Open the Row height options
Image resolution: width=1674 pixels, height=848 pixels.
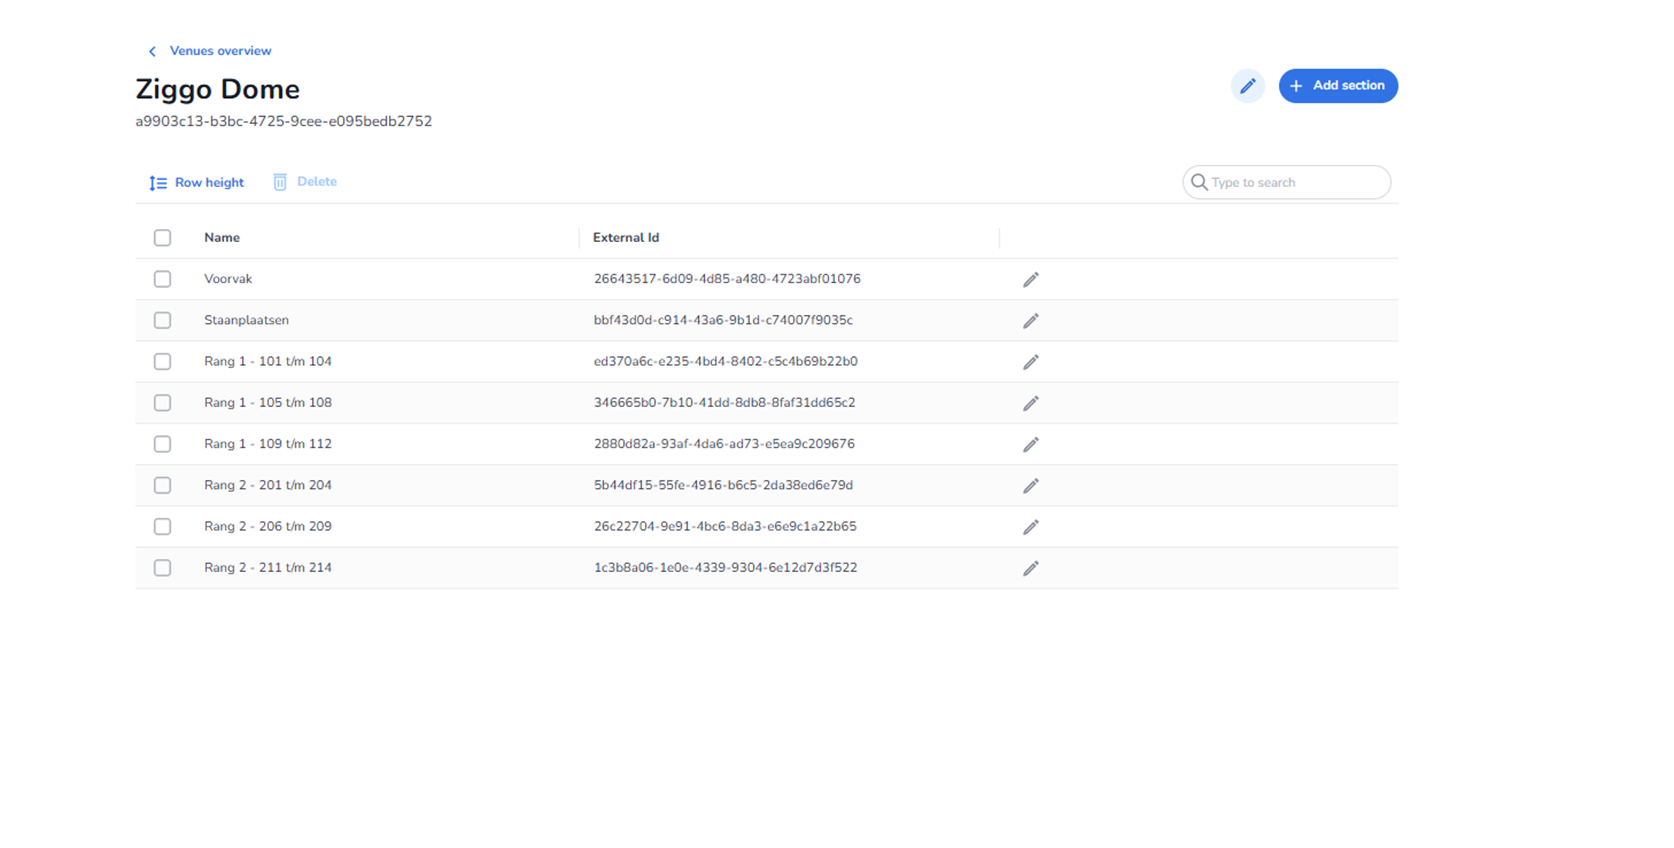tap(197, 183)
